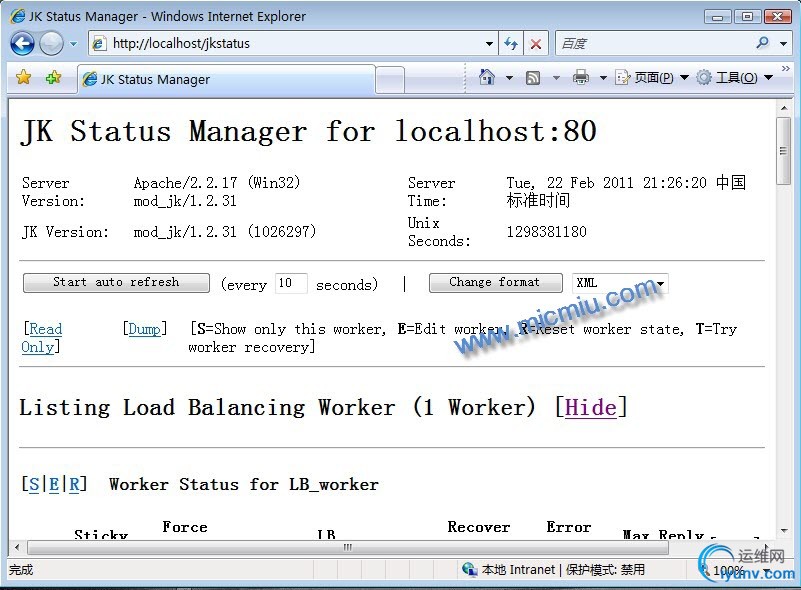The width and height of the screenshot is (801, 590).
Task: Open the Favorites Center star icon
Action: (23, 78)
